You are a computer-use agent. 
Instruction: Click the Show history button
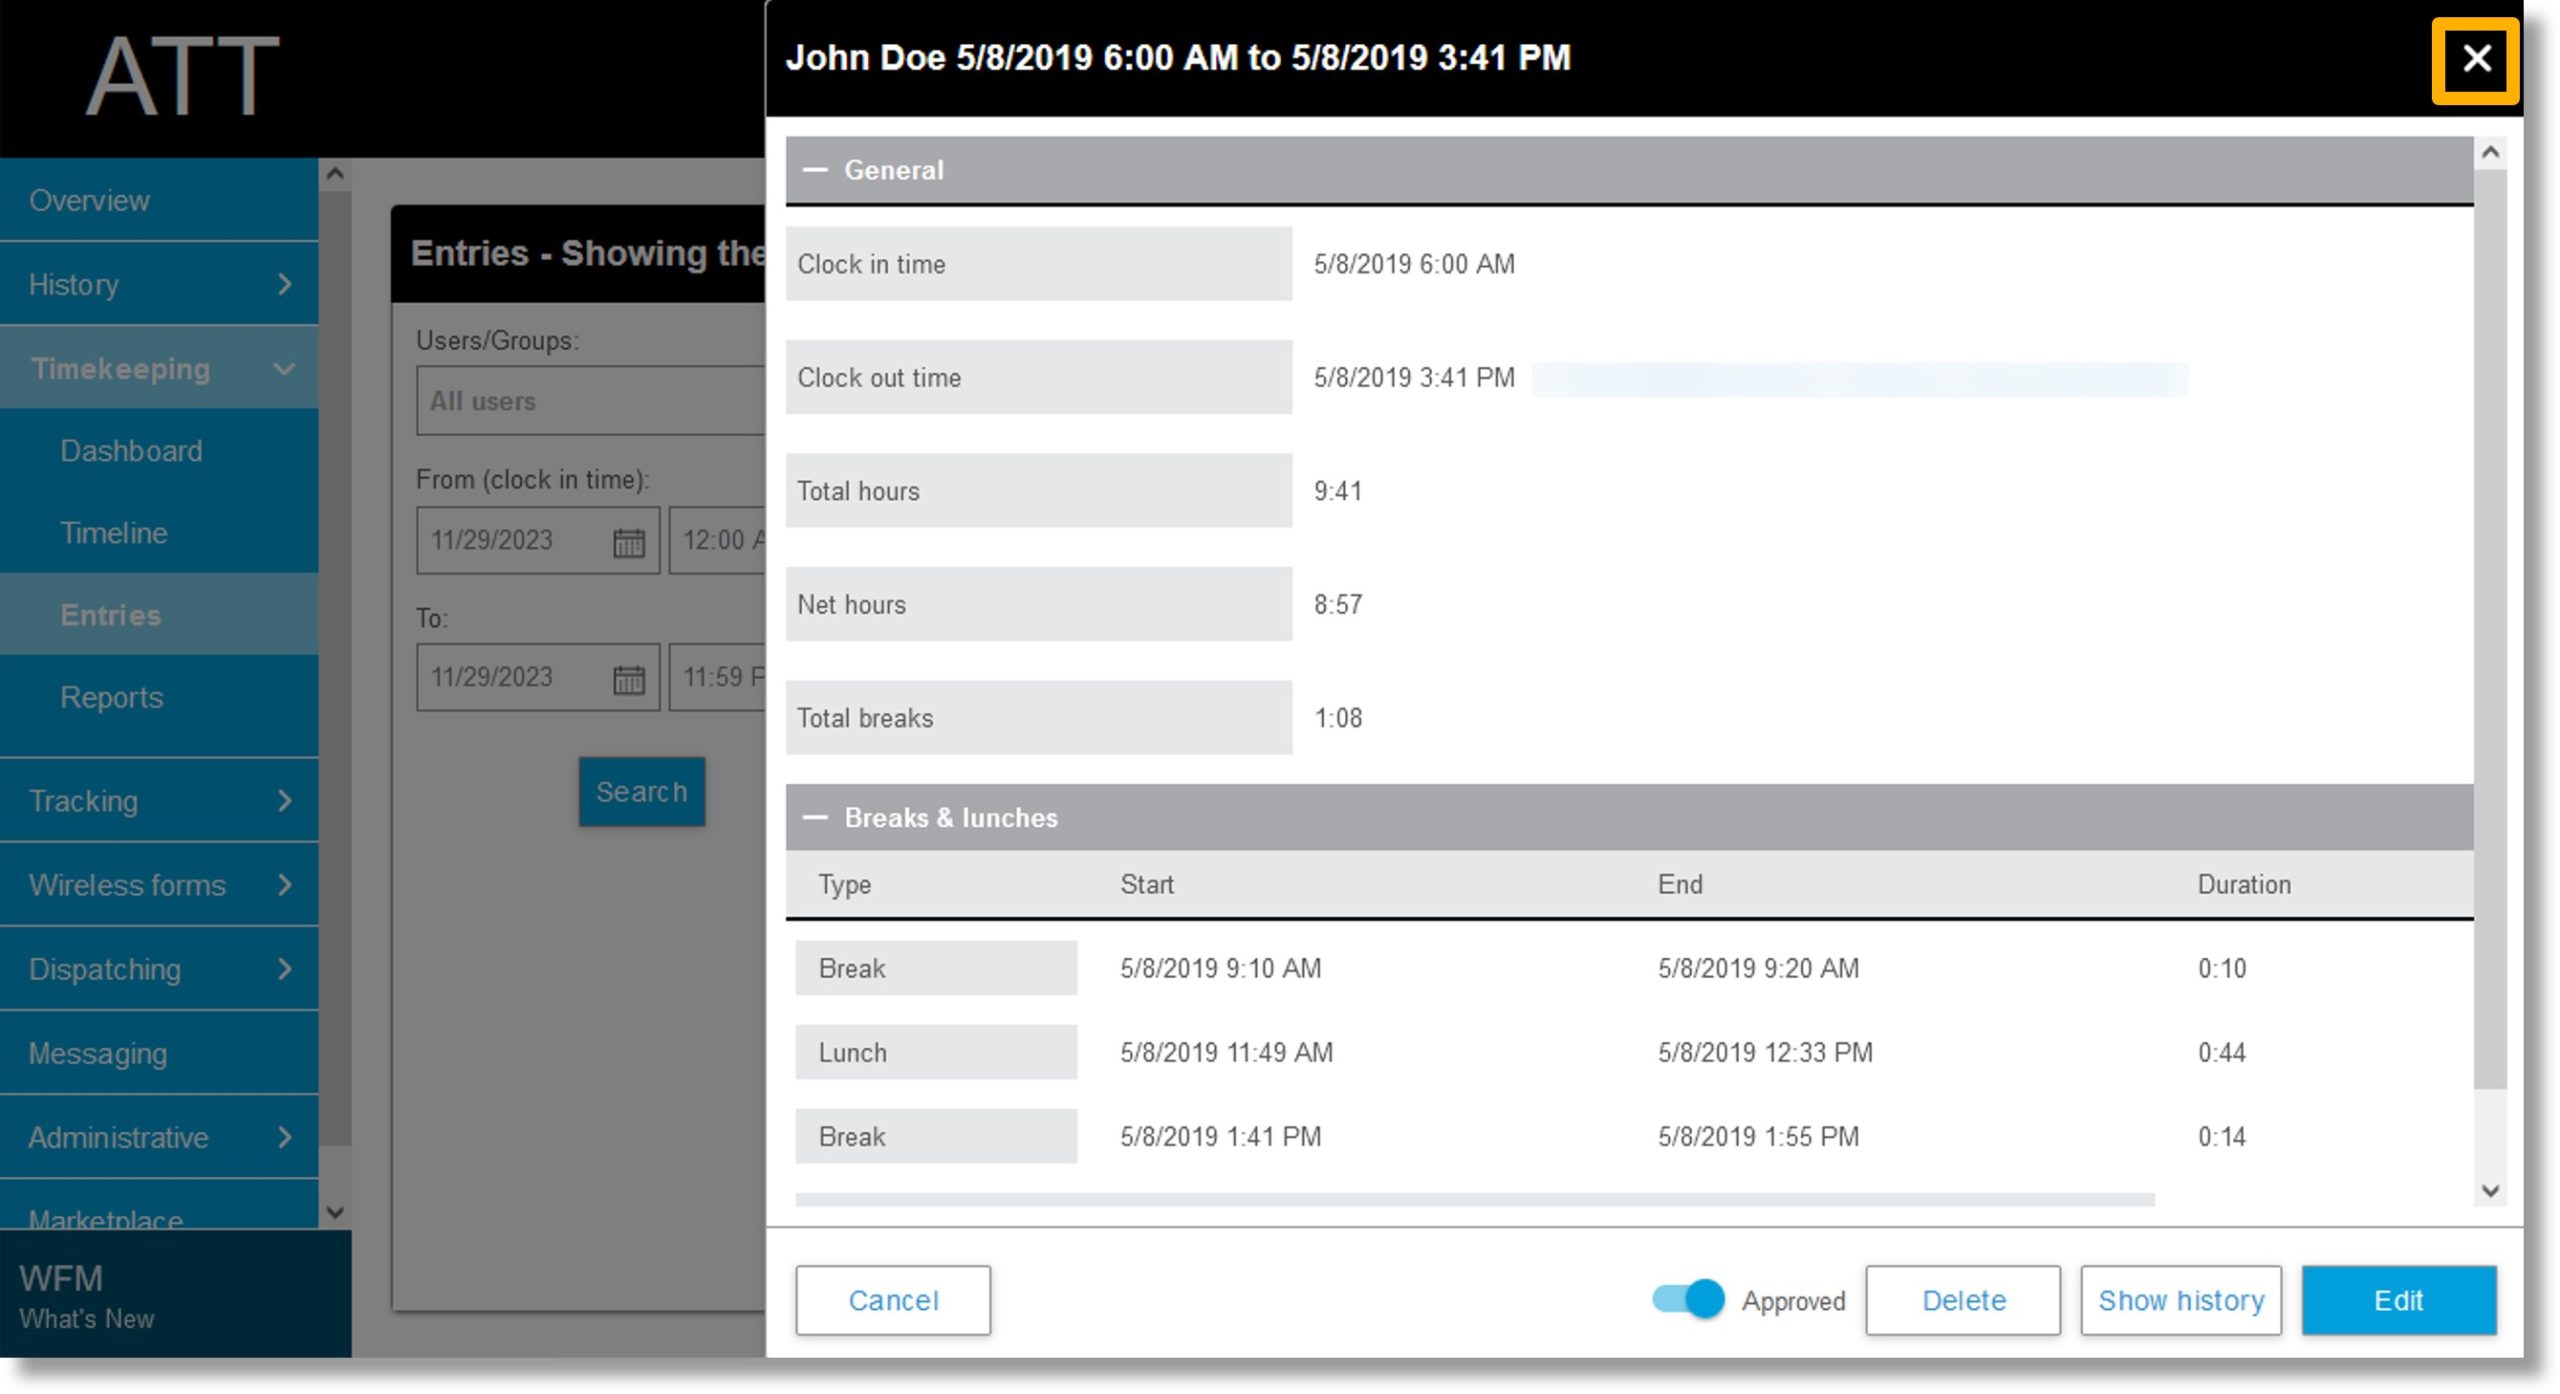[2179, 1300]
